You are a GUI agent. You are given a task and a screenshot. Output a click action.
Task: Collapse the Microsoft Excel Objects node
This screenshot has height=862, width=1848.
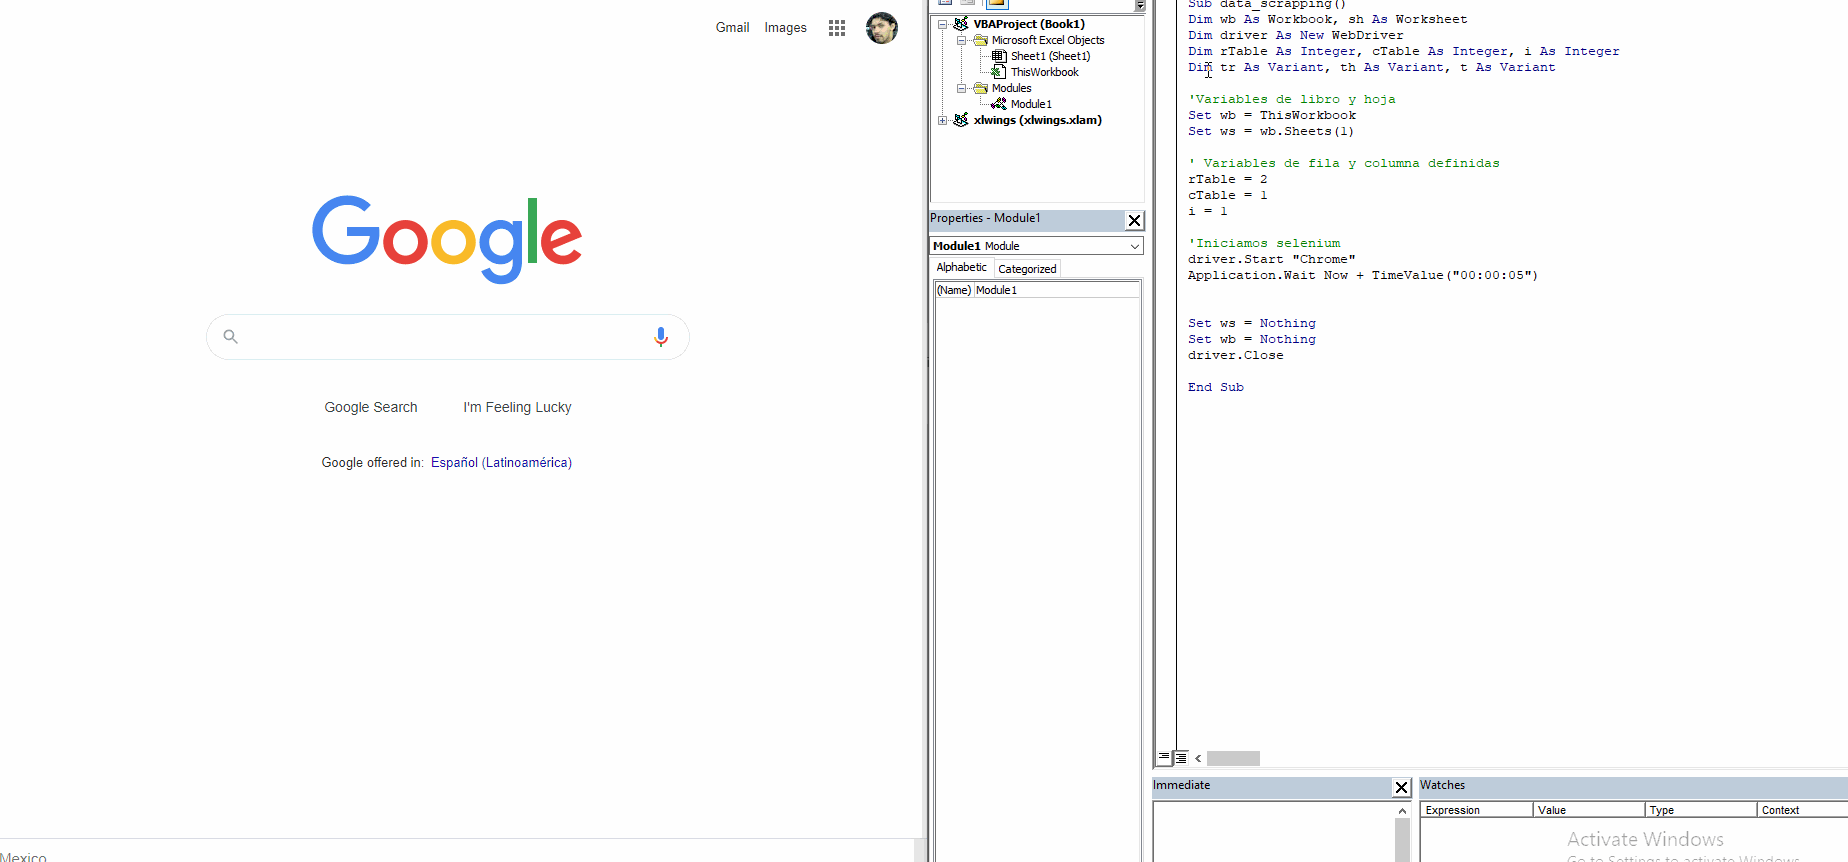(x=961, y=40)
